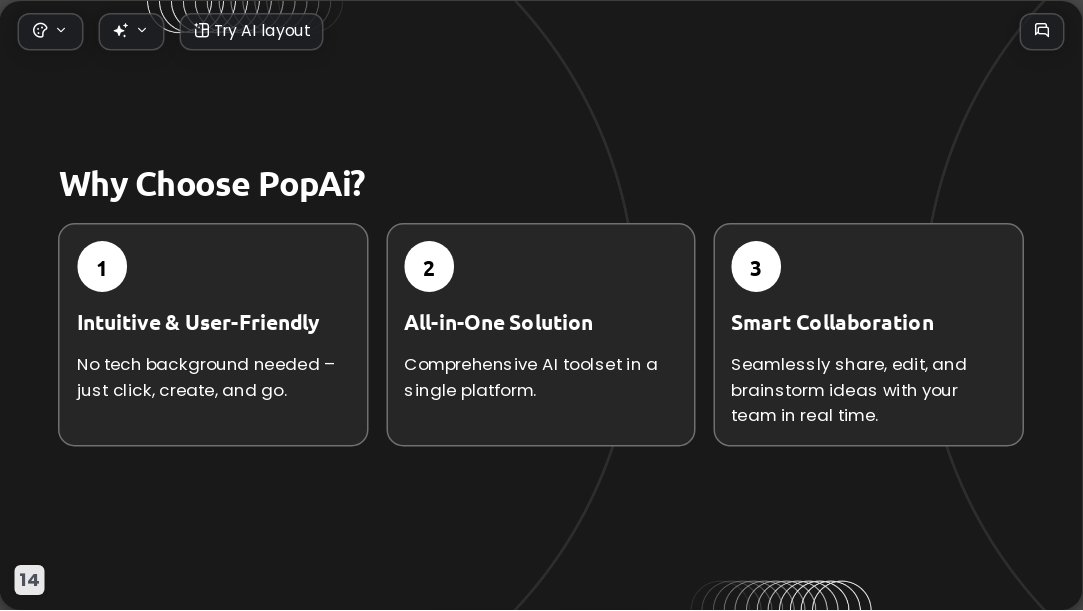Click the number 2 circle badge

[x=429, y=266]
